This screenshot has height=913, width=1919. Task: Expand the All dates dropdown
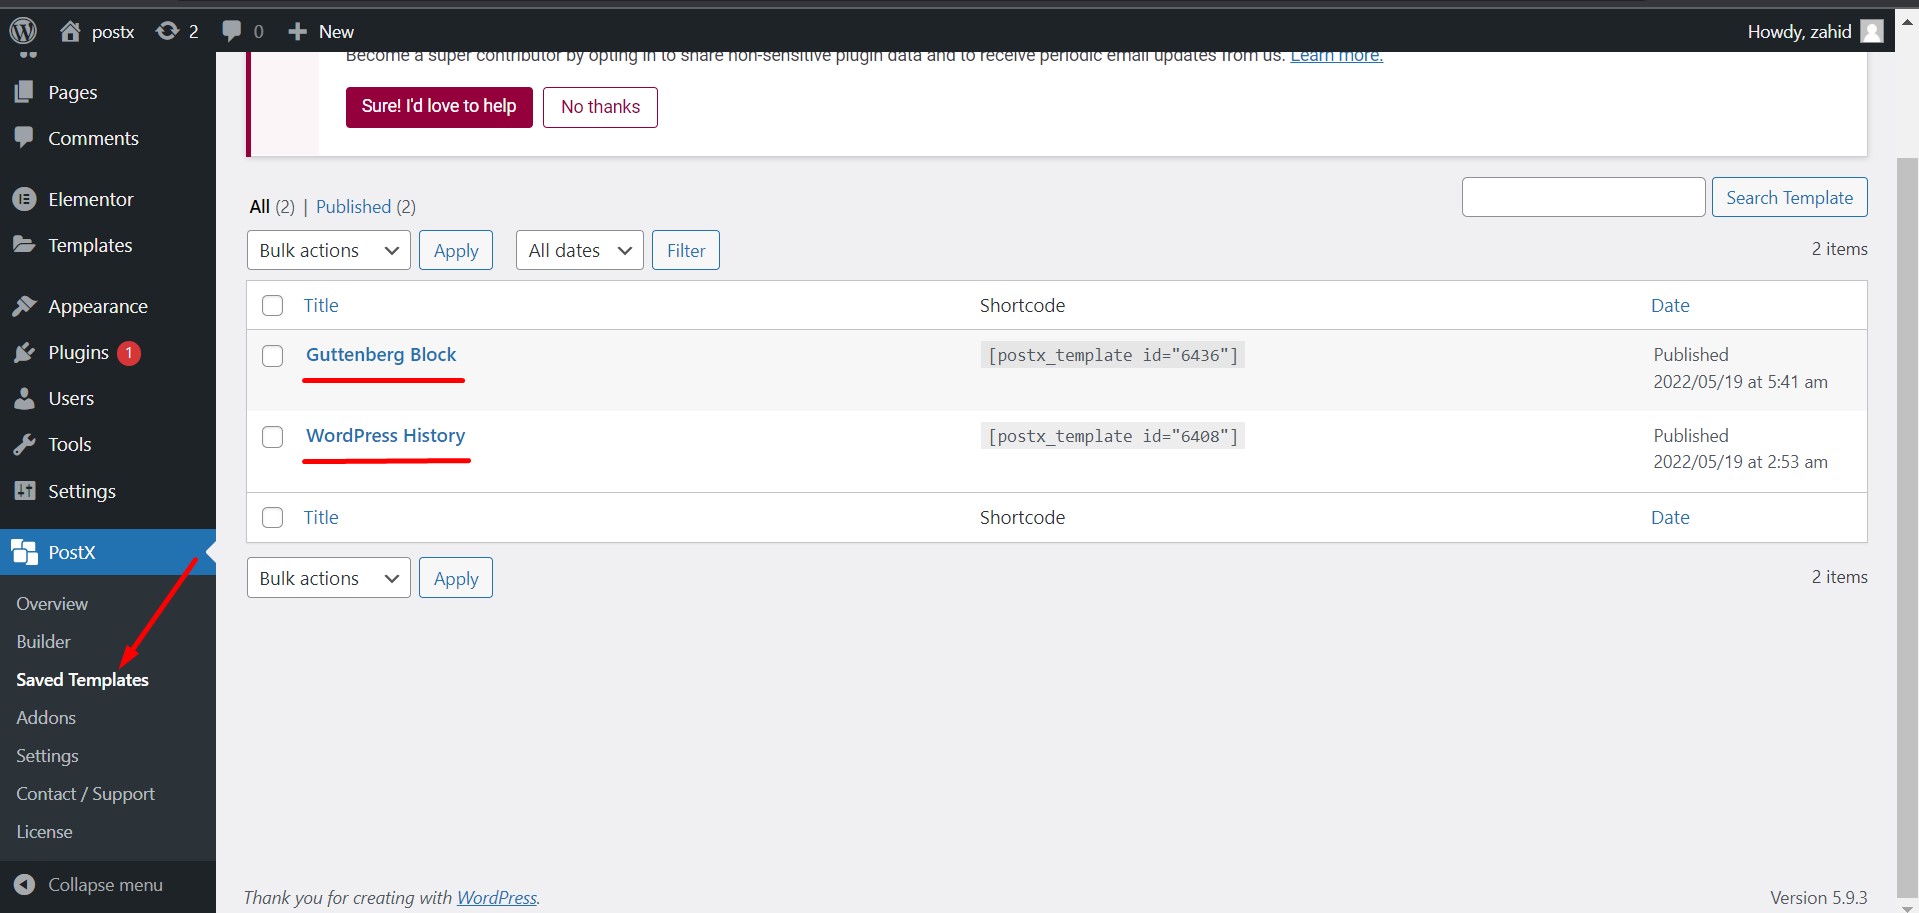(x=579, y=250)
